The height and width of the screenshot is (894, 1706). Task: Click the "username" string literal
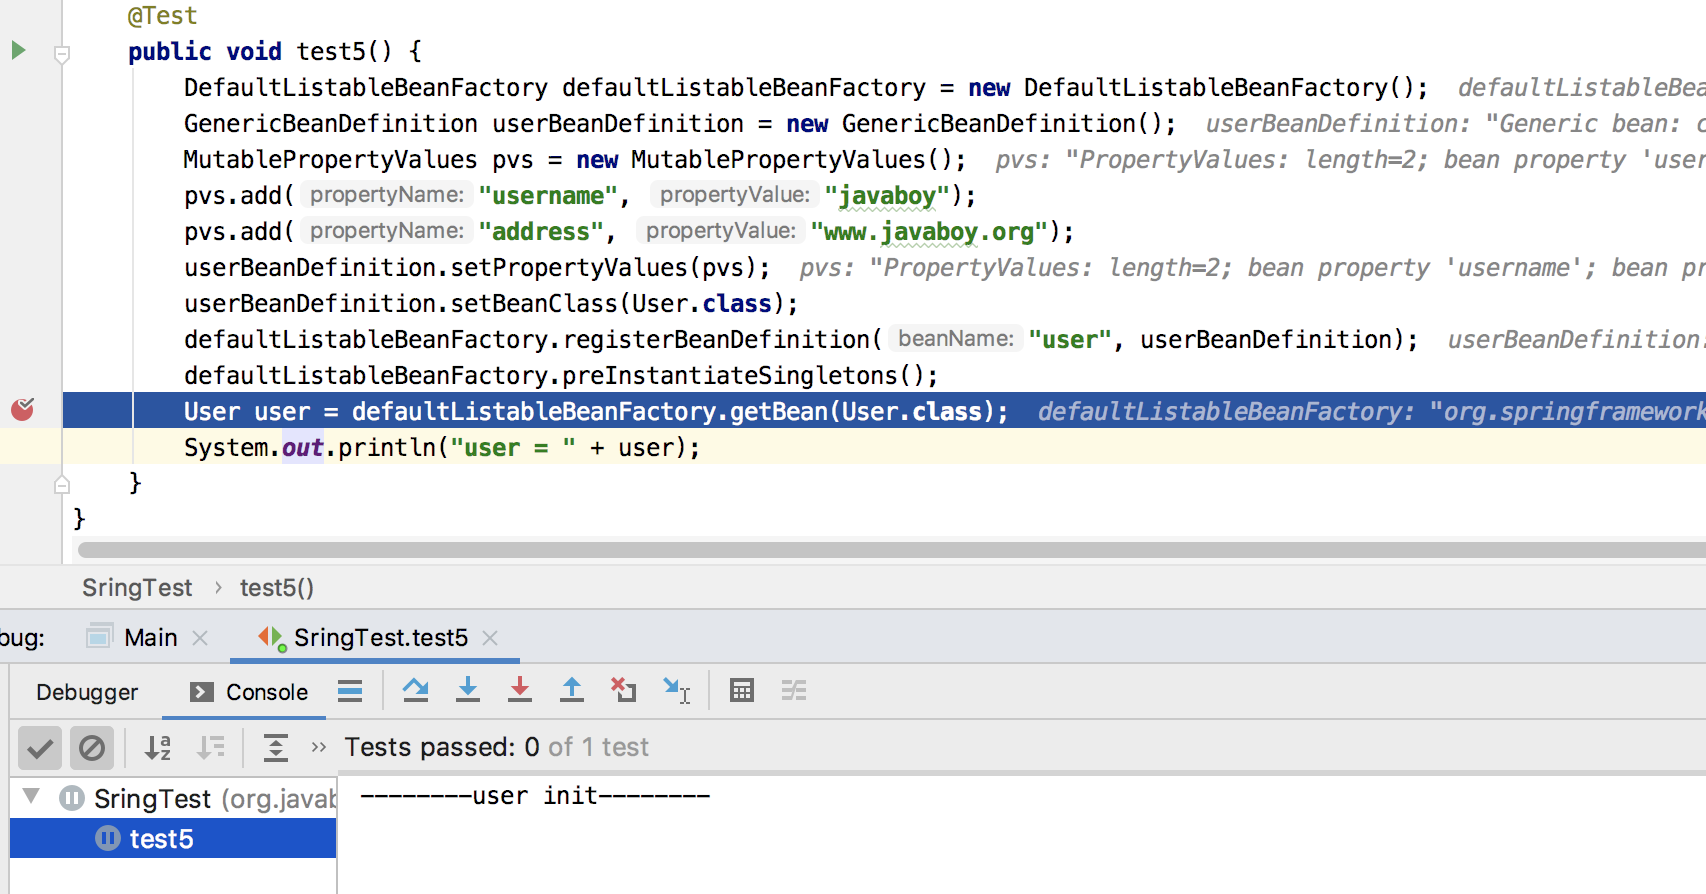[548, 196]
